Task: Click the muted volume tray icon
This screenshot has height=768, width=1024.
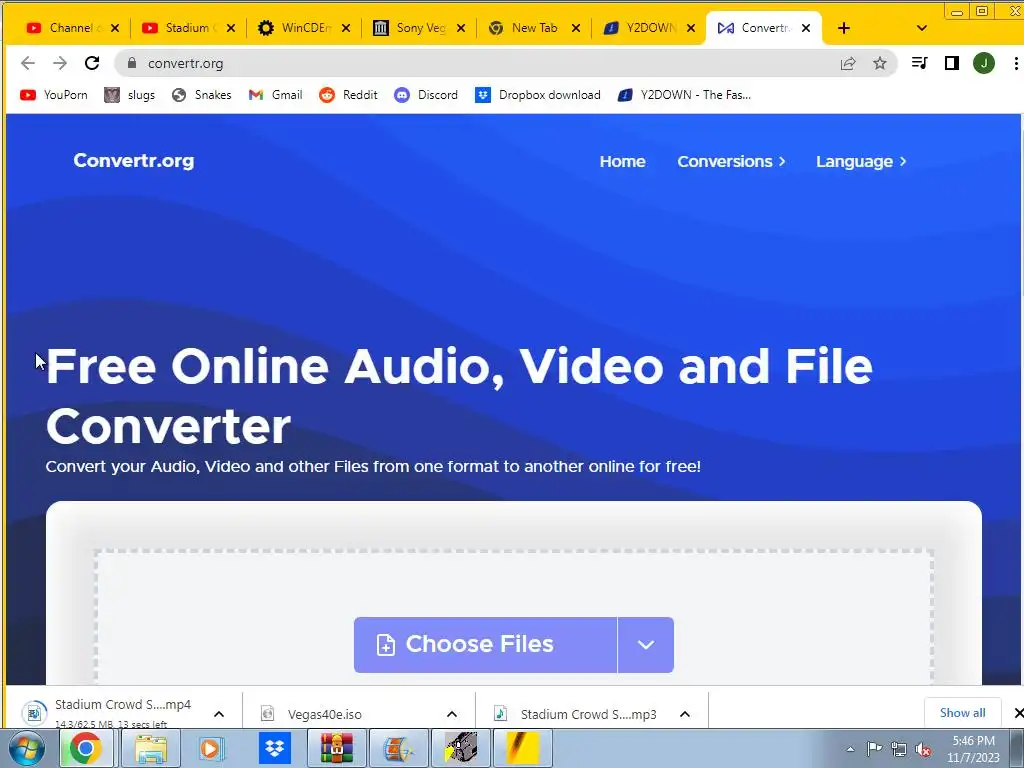Action: 923,749
